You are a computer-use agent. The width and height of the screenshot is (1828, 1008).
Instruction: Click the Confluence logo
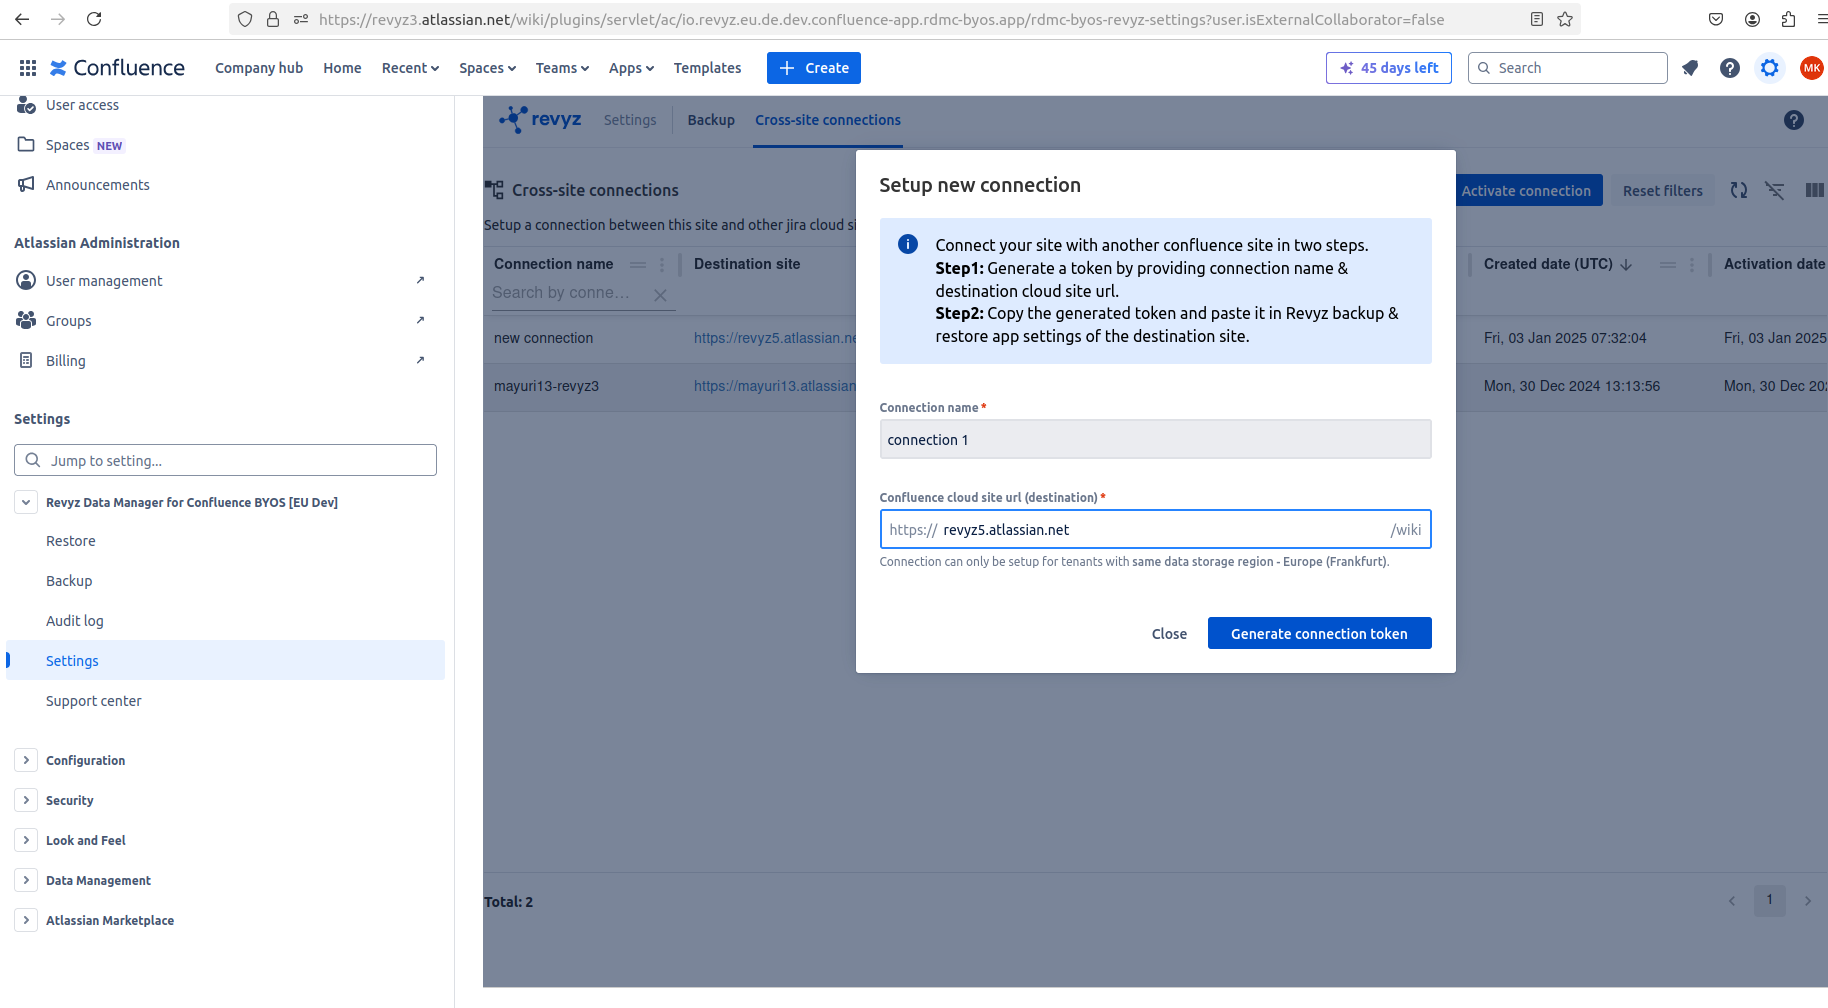pyautogui.click(x=117, y=68)
